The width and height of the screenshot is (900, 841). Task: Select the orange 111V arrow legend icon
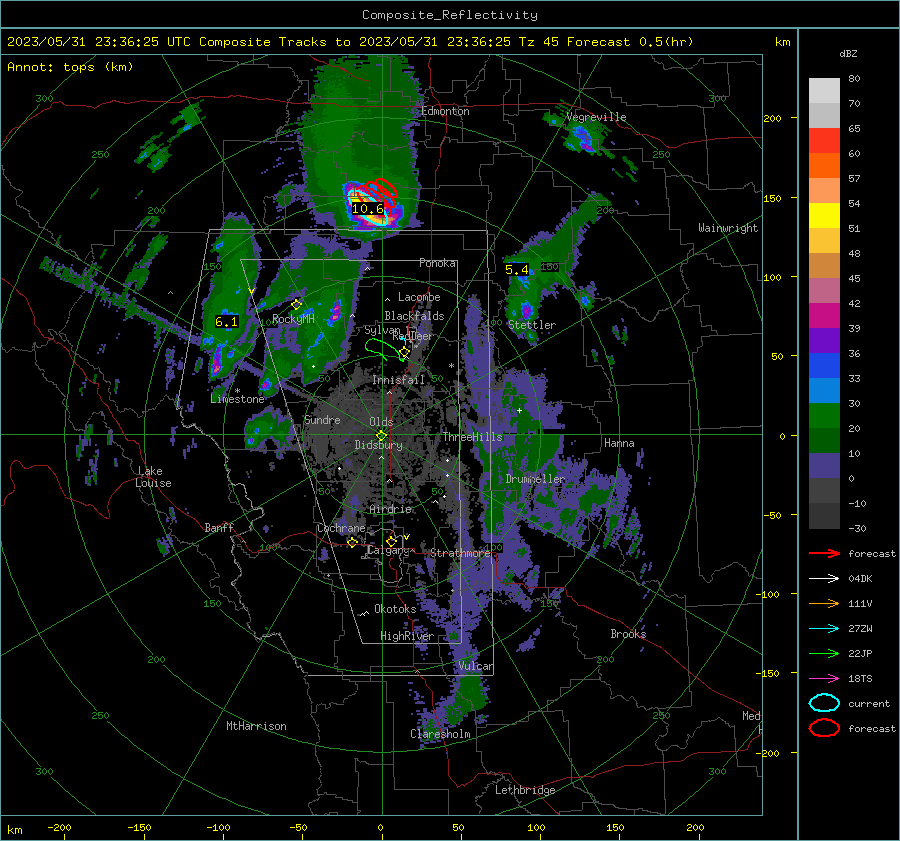pyautogui.click(x=824, y=603)
